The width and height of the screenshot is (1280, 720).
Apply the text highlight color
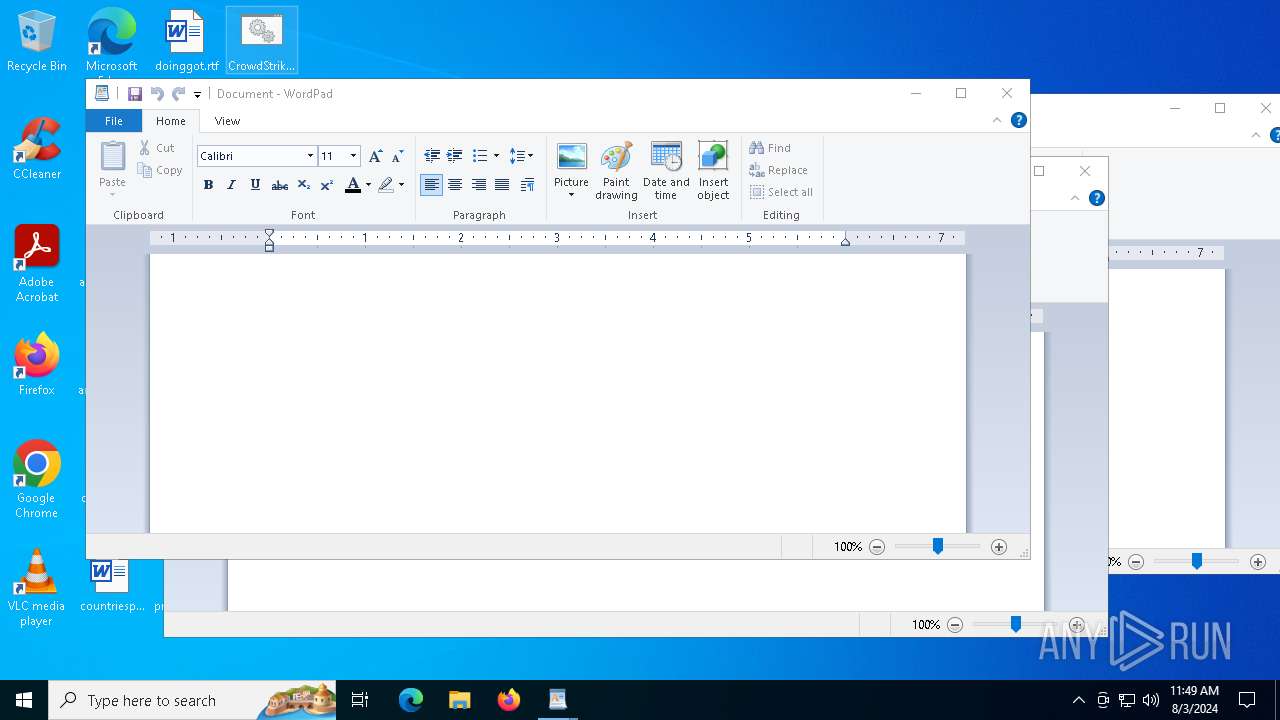(x=386, y=185)
